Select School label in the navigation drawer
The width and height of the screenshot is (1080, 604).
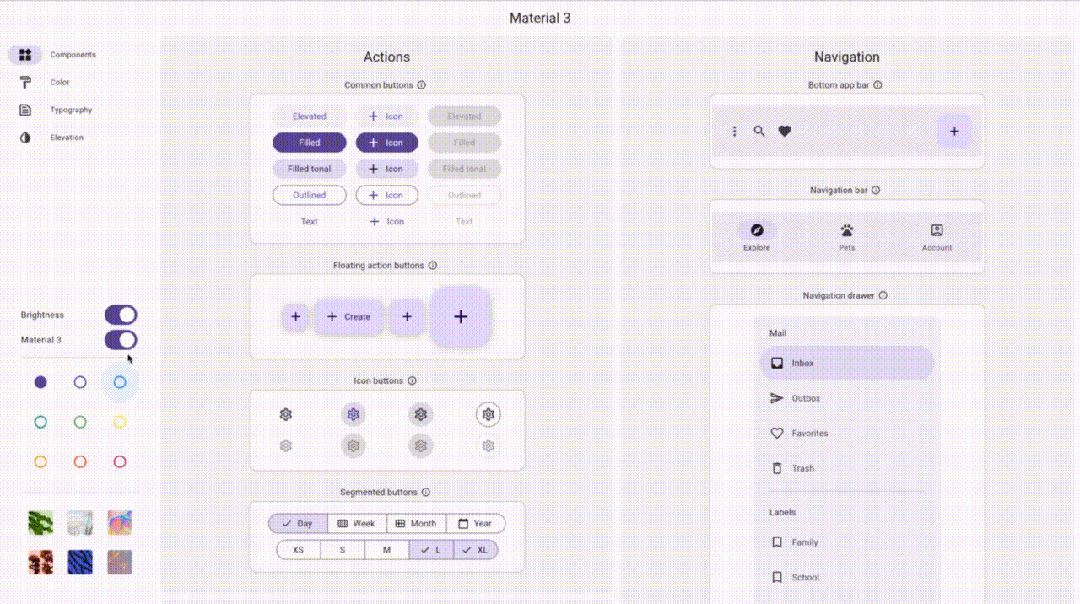tap(847, 577)
